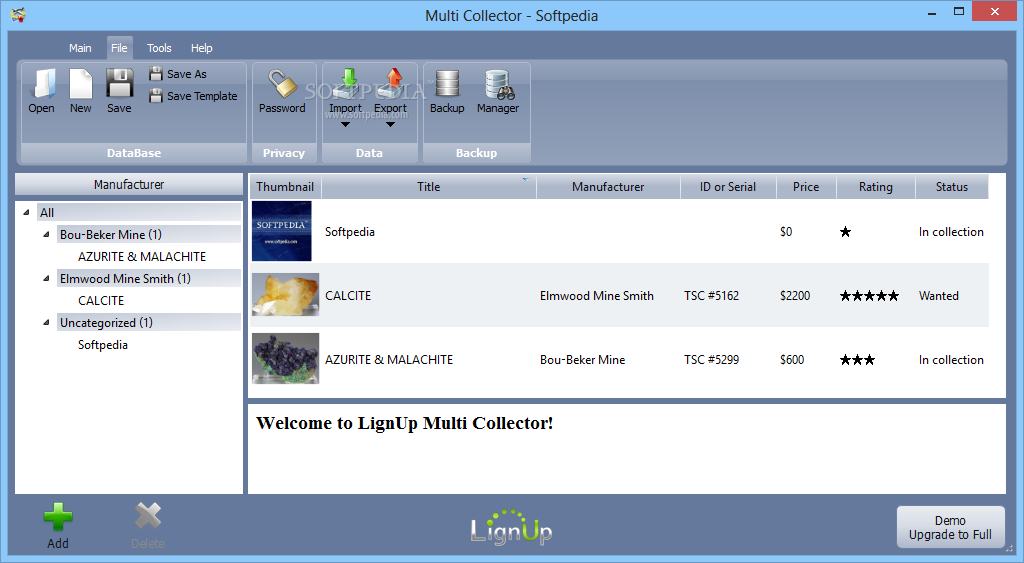Select Bou-Beker Mine (1) in the tree
This screenshot has height=563, width=1024.
[x=149, y=234]
